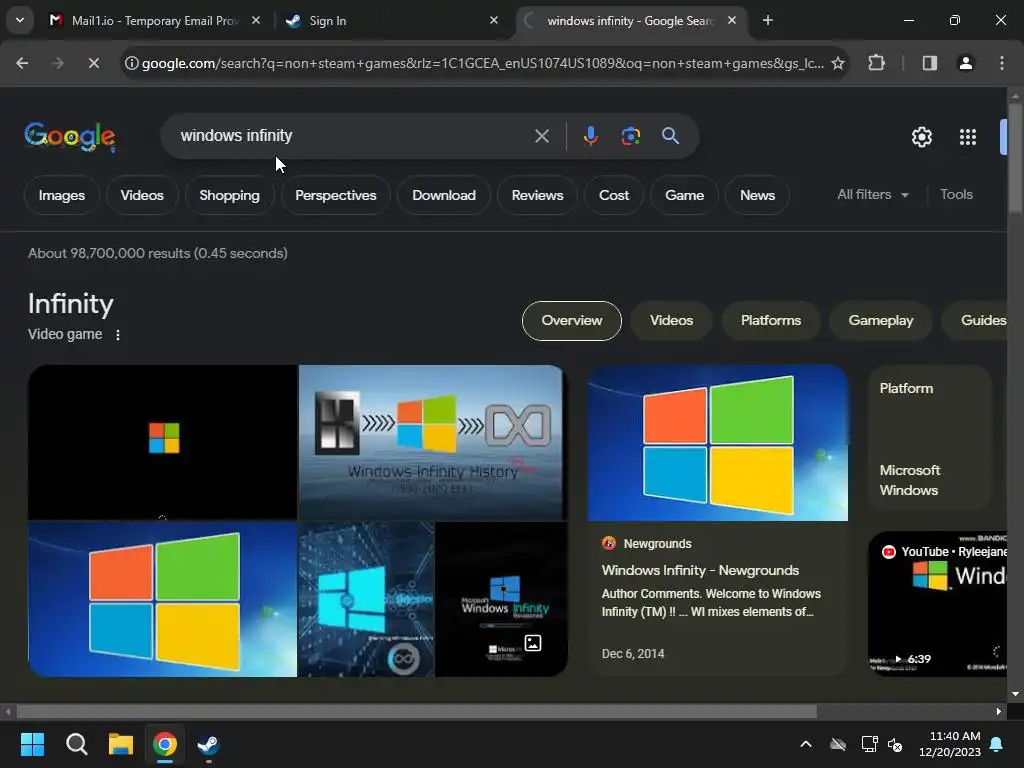Open Google quick settings gear
Image resolution: width=1024 pixels, height=768 pixels.
coord(921,137)
